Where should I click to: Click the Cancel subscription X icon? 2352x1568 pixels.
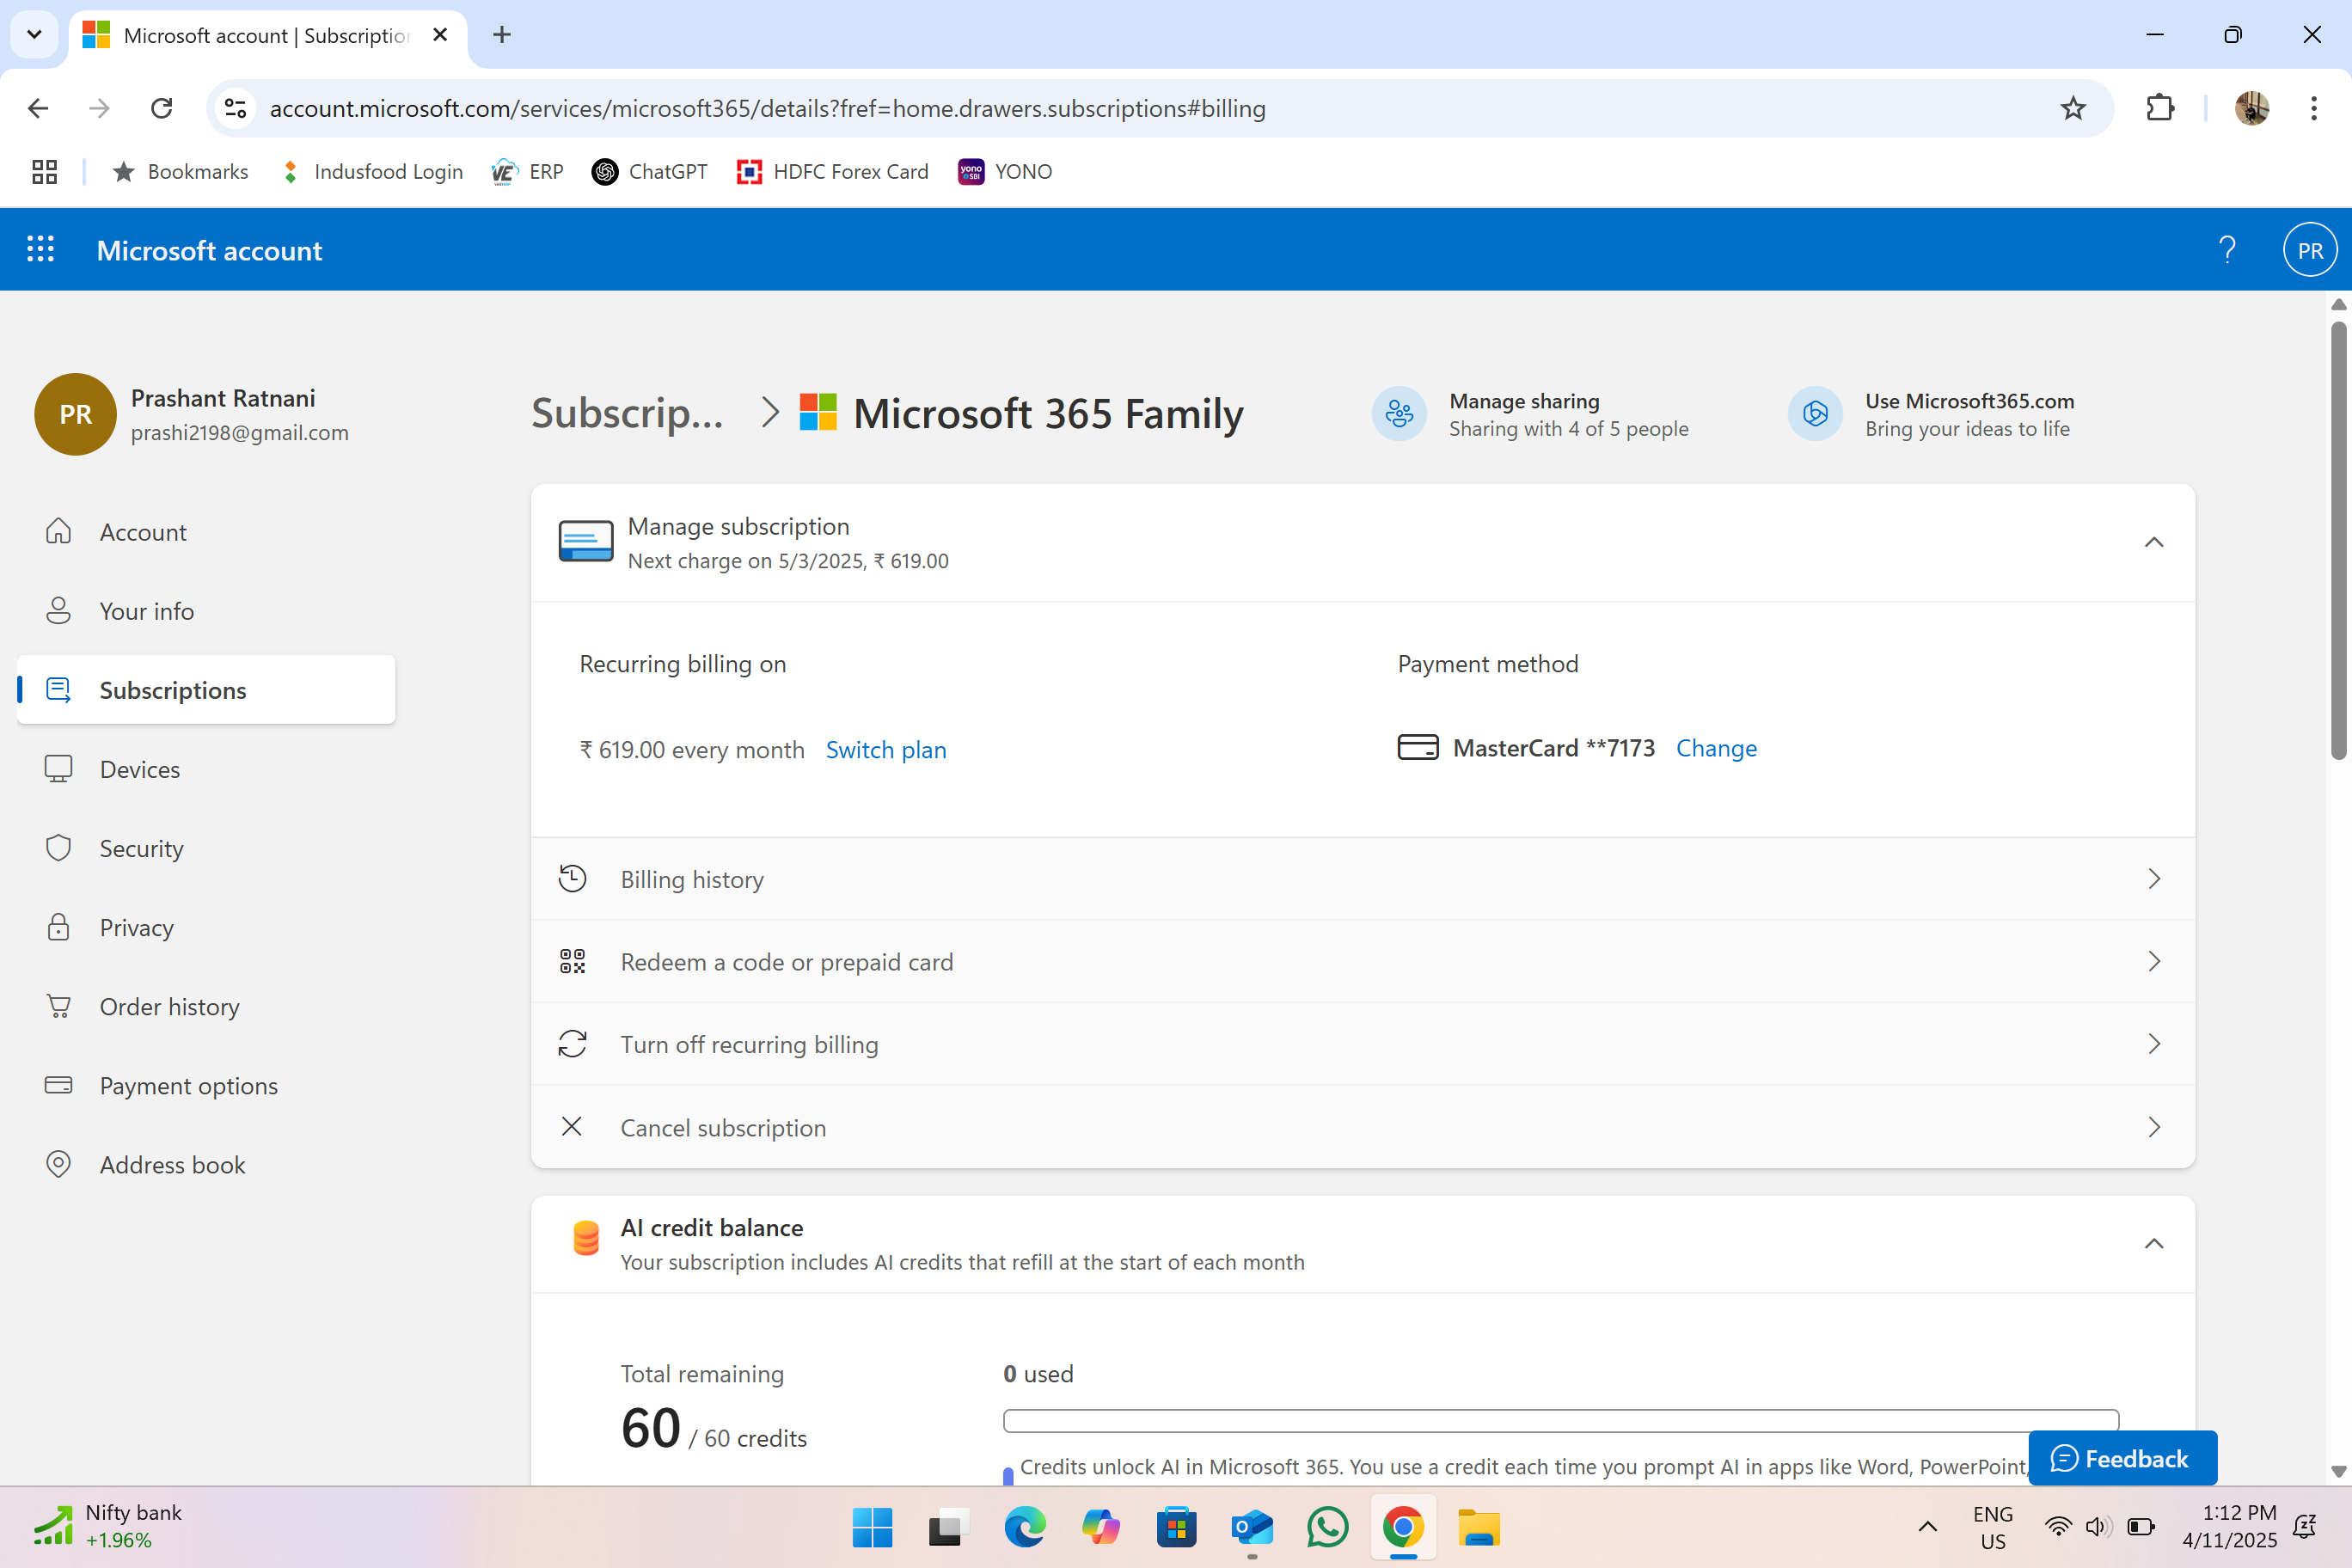[572, 1126]
